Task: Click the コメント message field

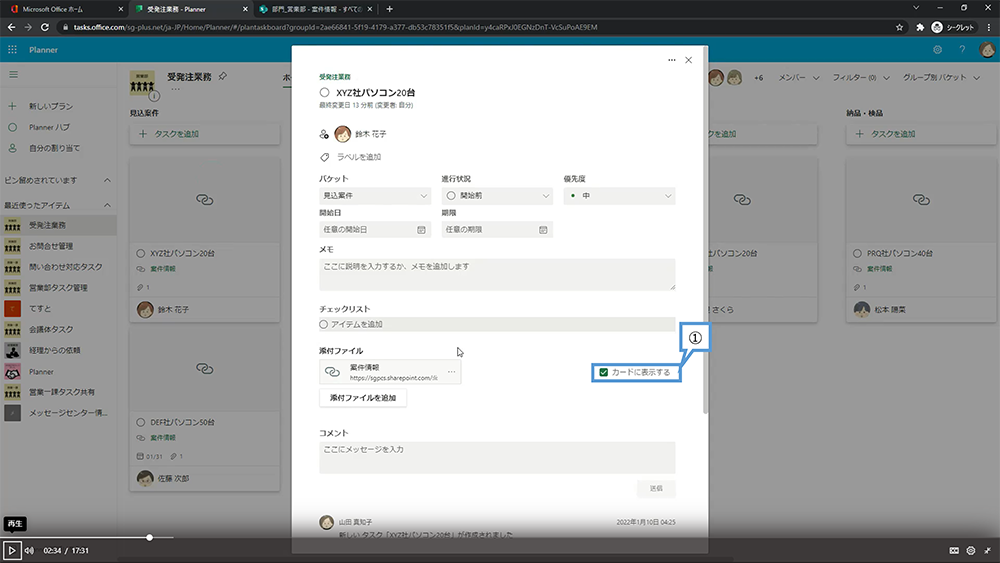Action: click(497, 458)
